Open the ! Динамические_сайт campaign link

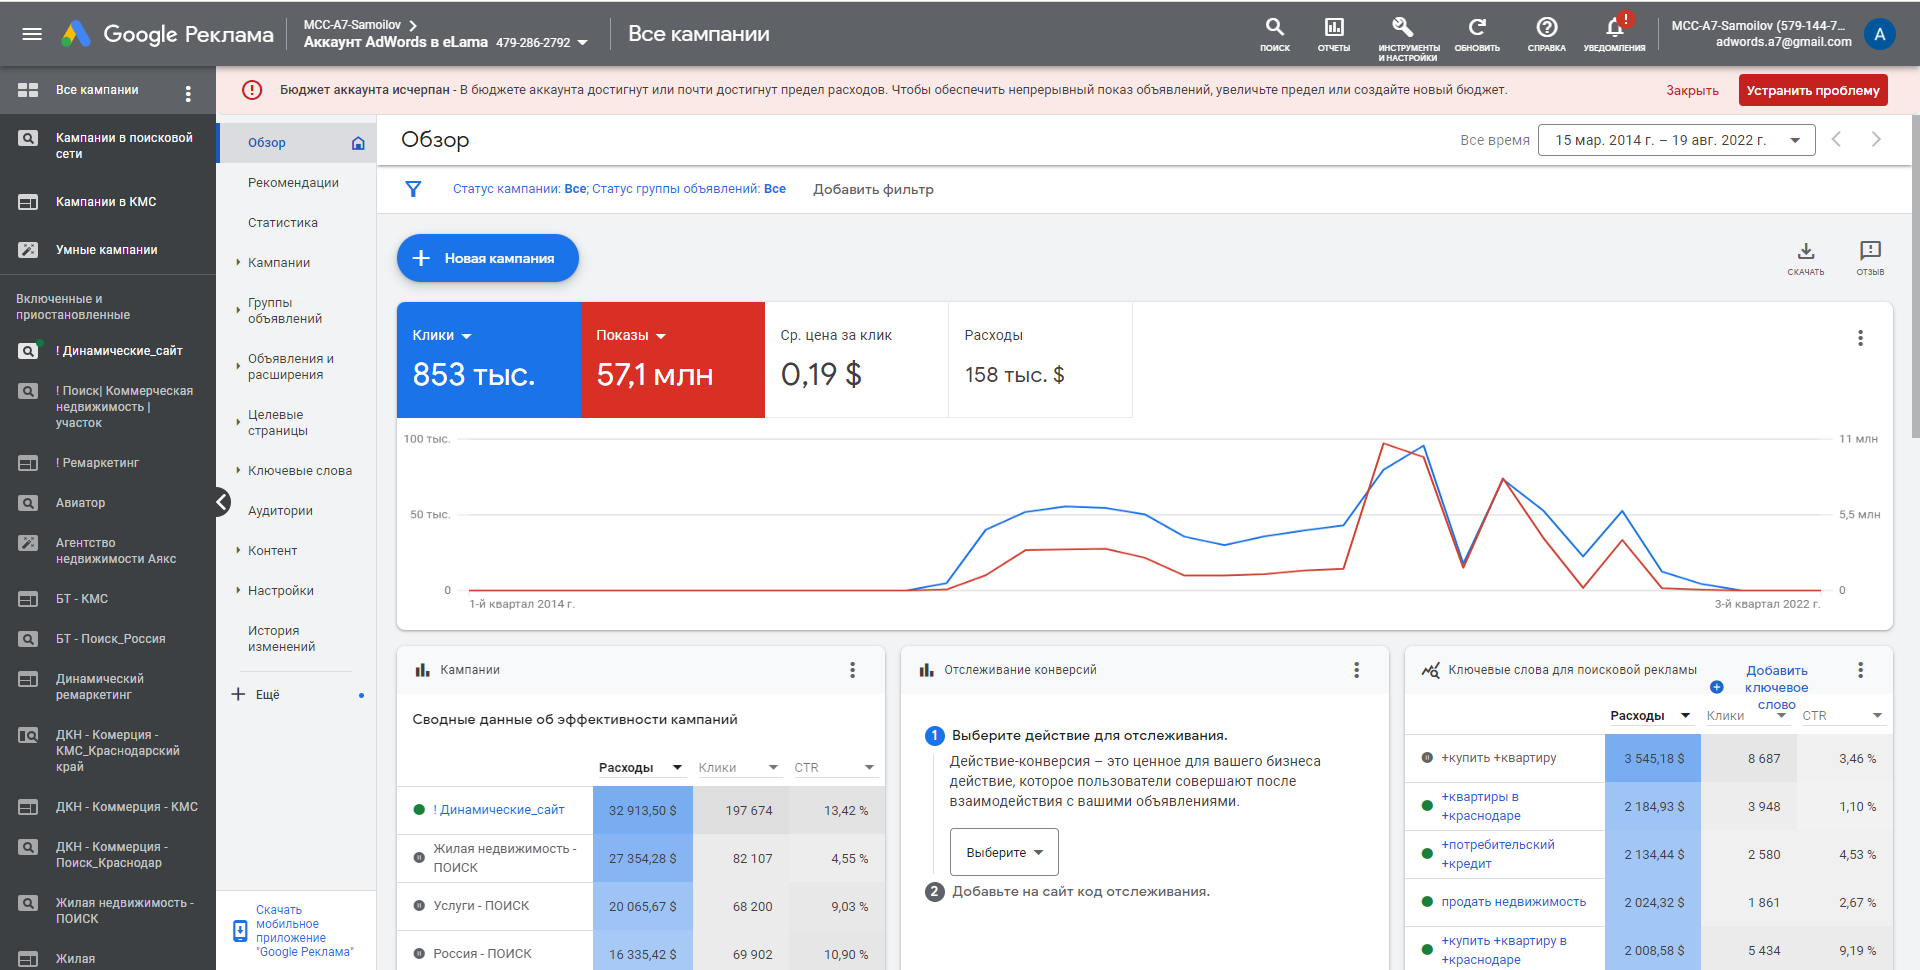click(498, 810)
